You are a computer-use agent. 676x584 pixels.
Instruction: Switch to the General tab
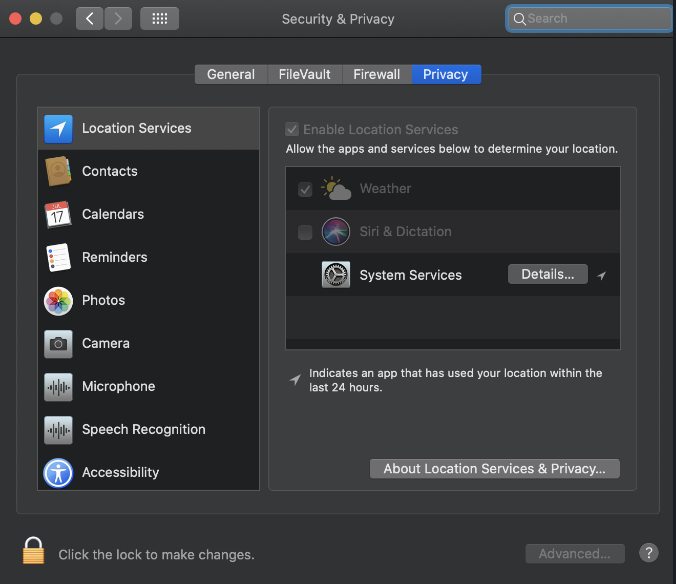pos(231,74)
